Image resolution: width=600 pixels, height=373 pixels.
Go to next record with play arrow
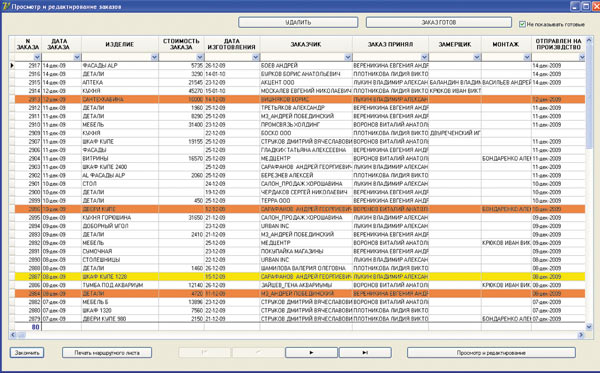click(311, 353)
